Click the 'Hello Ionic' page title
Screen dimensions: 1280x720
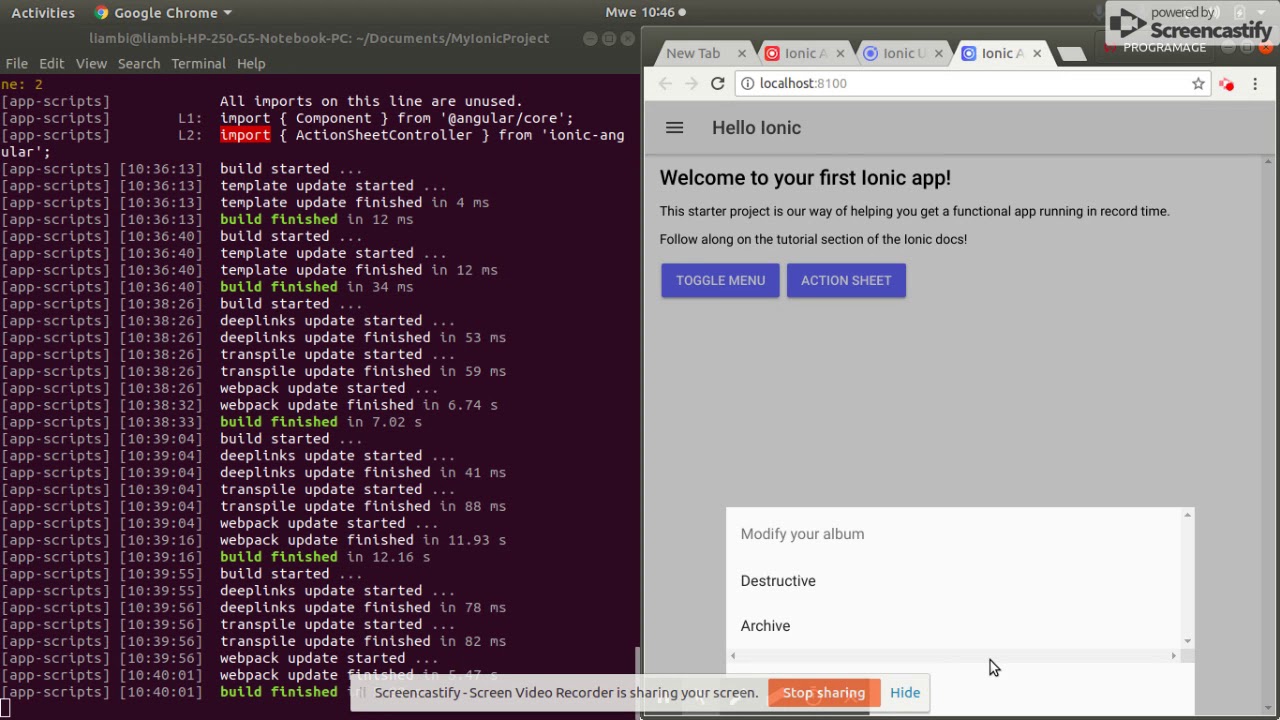click(756, 128)
